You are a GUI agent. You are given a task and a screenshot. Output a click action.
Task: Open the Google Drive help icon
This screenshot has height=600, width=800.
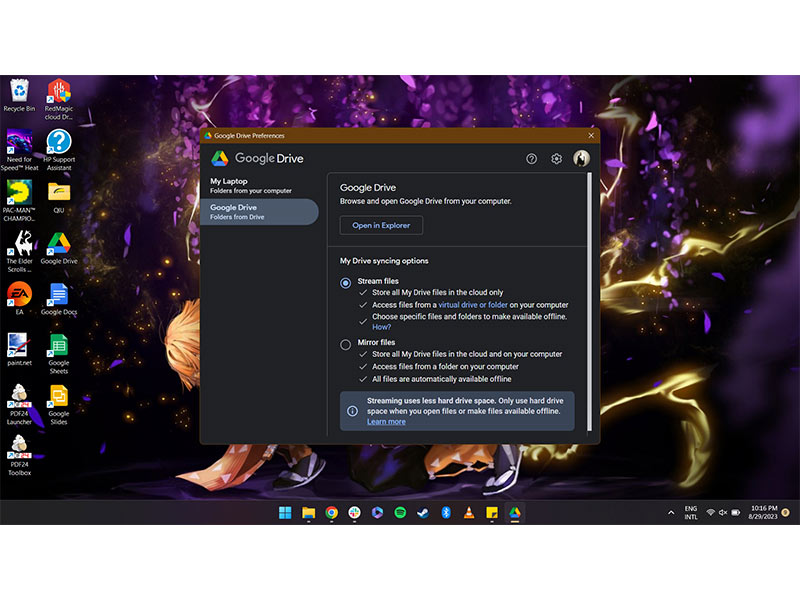[531, 159]
